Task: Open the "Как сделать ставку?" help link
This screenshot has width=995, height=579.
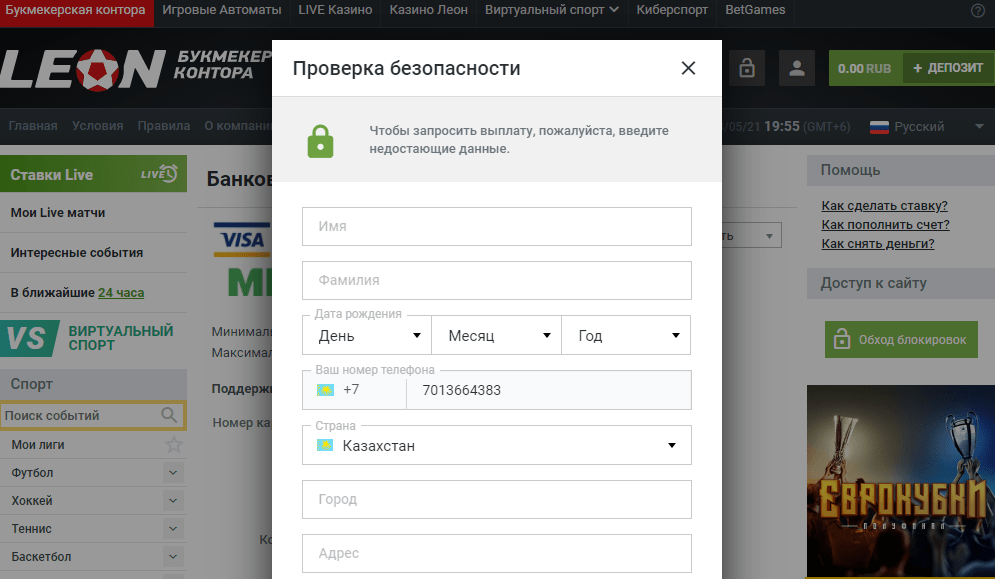Action: pyautogui.click(x=883, y=204)
